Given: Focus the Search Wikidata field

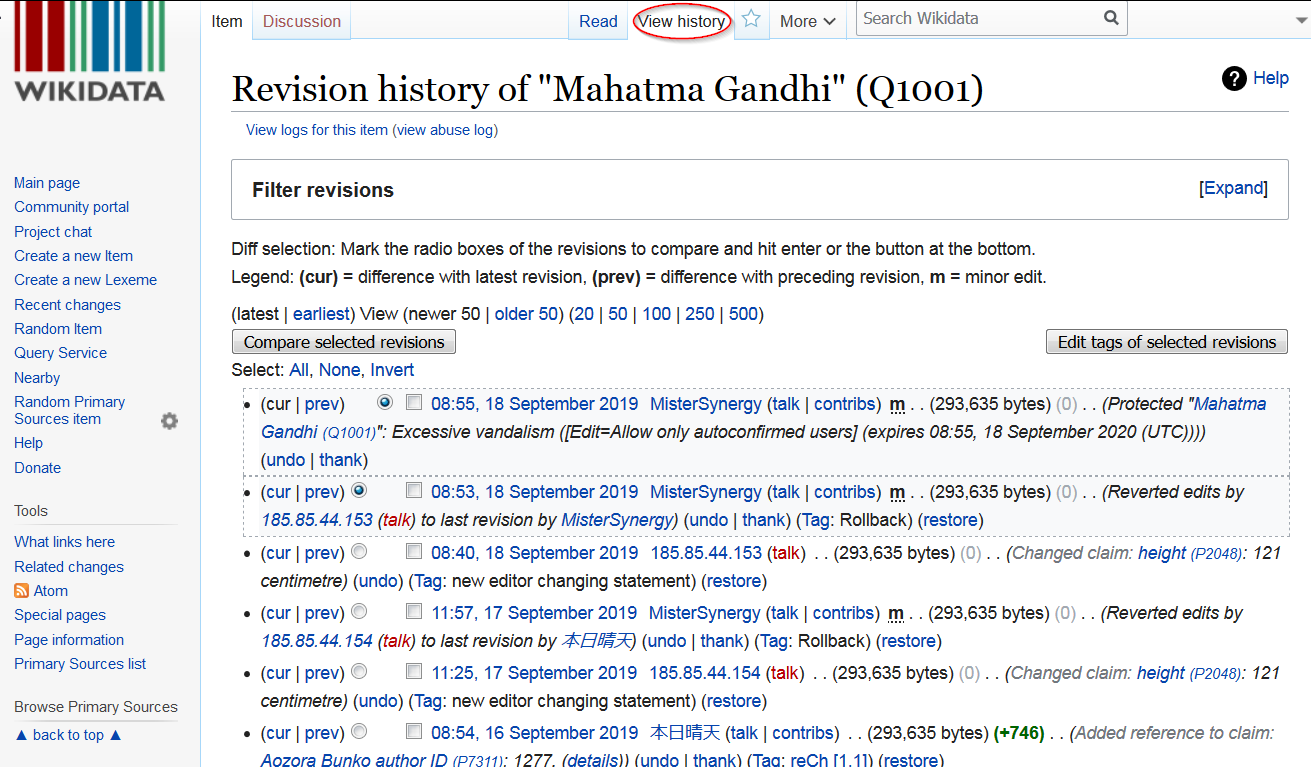Looking at the screenshot, I should pos(978,18).
